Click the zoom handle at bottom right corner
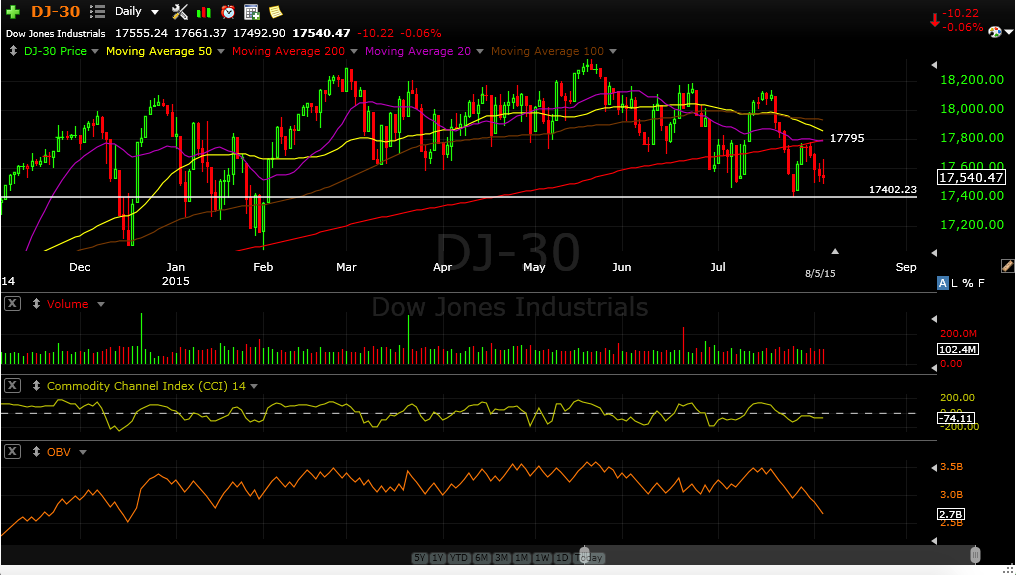1016x575 pixels. (975, 555)
